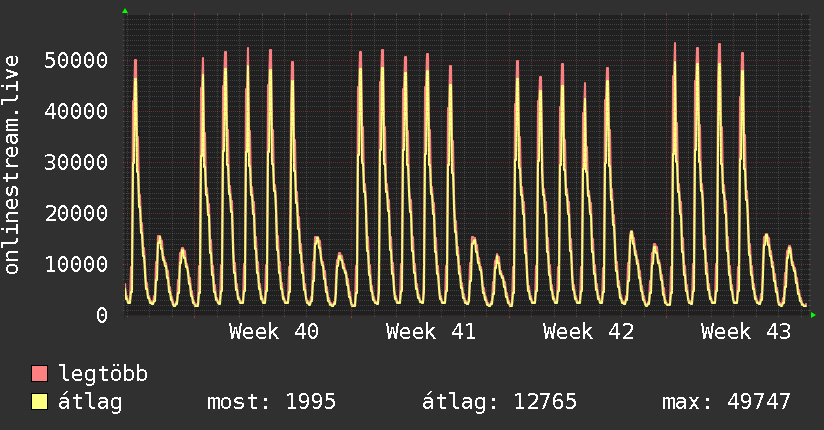Click the pink legtöbb legend swatch
The image size is (824, 430).
(39, 373)
